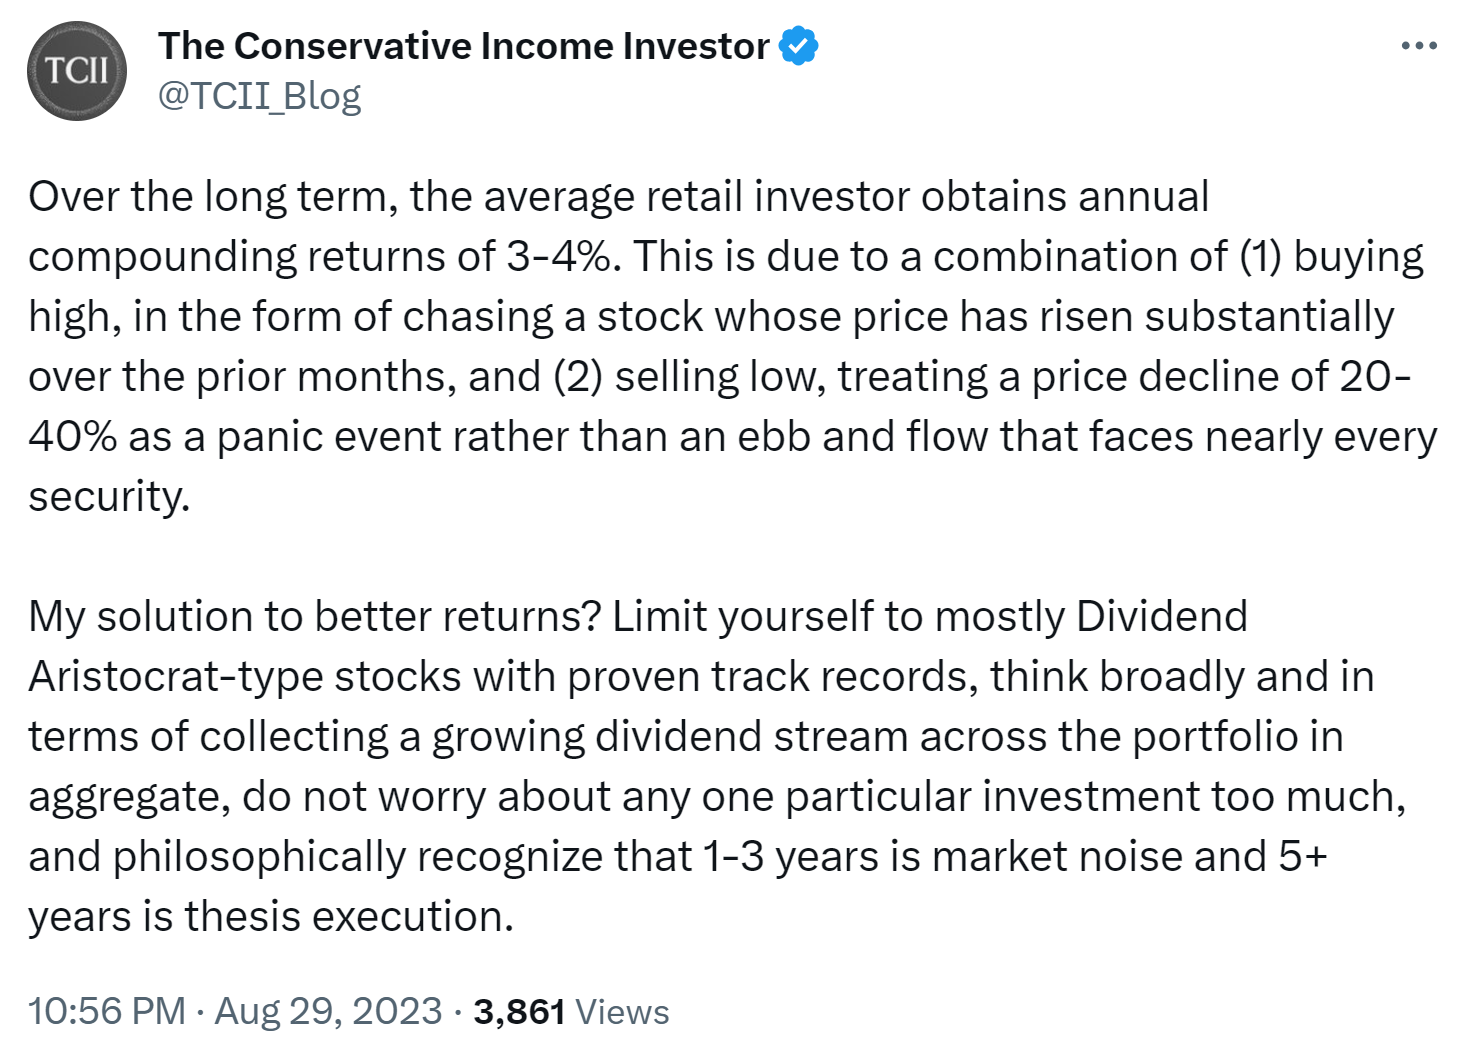Click "My solution to better returns?" text
This screenshot has height=1050, width=1462.
click(314, 617)
